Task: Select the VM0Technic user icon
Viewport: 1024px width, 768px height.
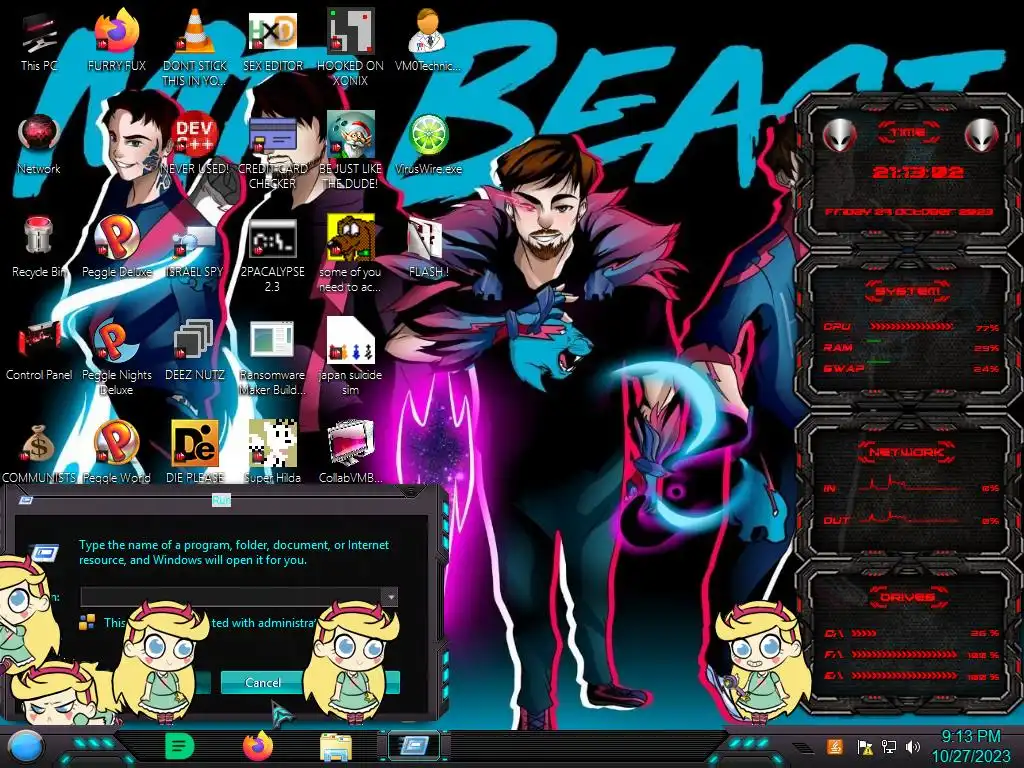Action: (428, 31)
